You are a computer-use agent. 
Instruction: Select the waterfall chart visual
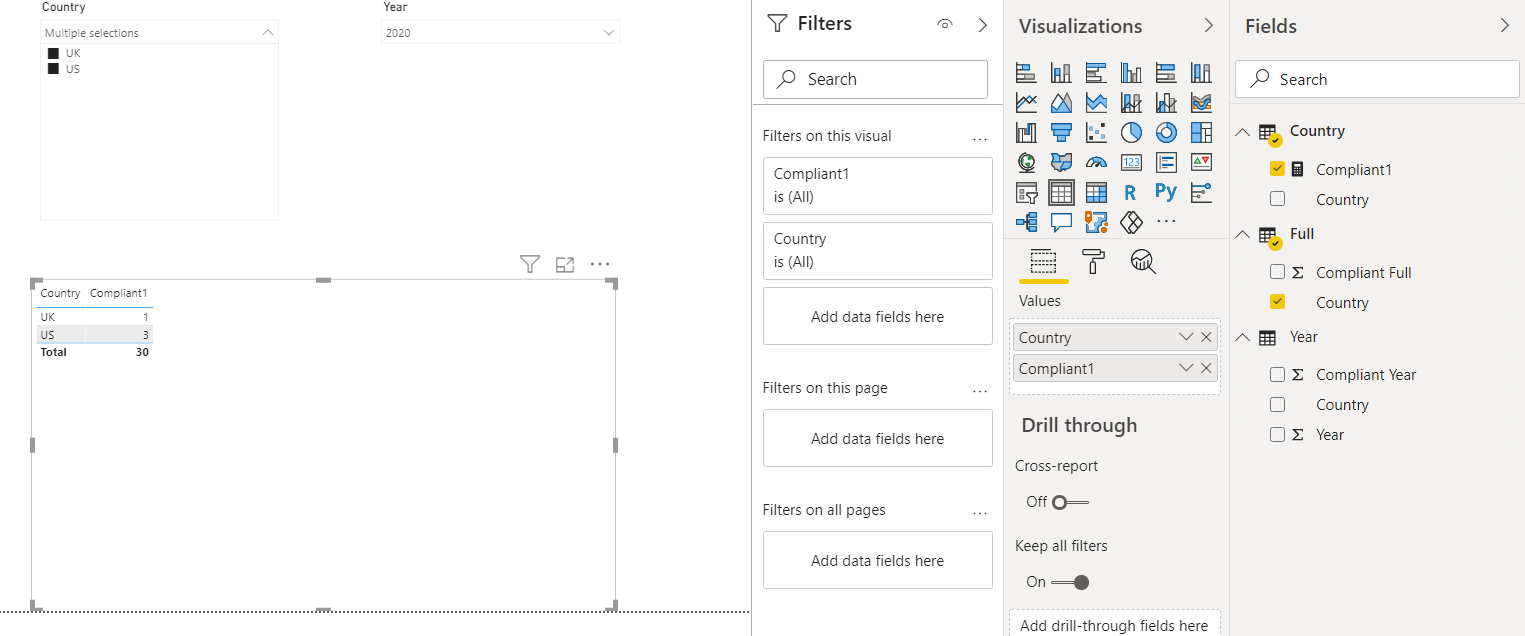click(1026, 132)
